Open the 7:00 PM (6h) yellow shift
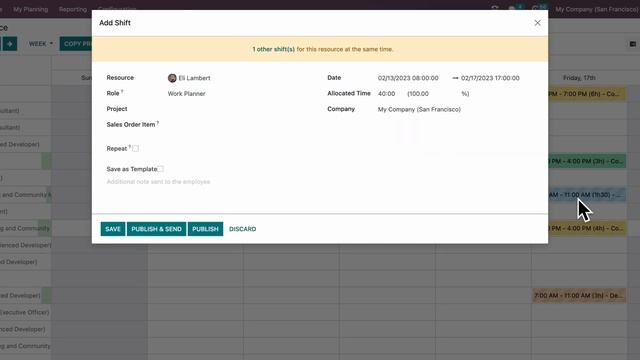 coord(587,94)
